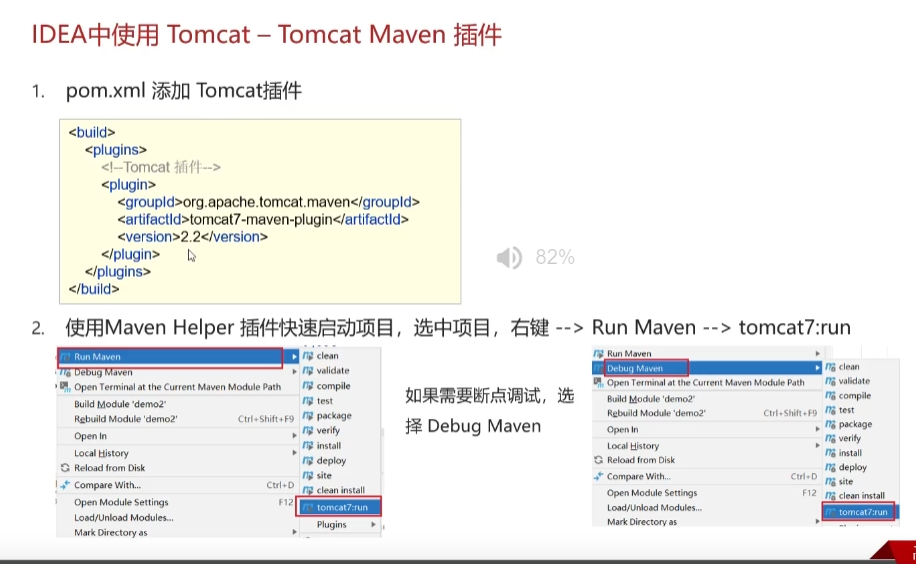
Task: Click Compare With icon in left menu
Action: click(x=65, y=485)
